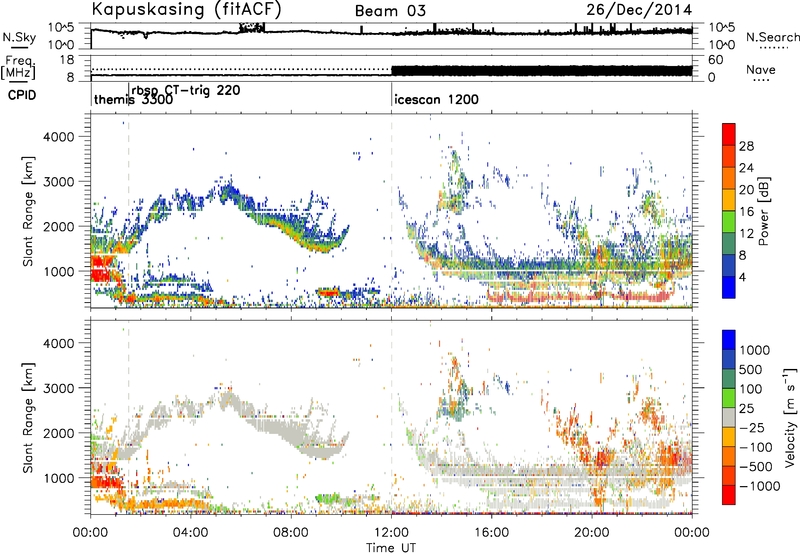Viewport: 800px width, 554px height.
Task: Click the '16:00' time tick label
Action: click(x=491, y=533)
